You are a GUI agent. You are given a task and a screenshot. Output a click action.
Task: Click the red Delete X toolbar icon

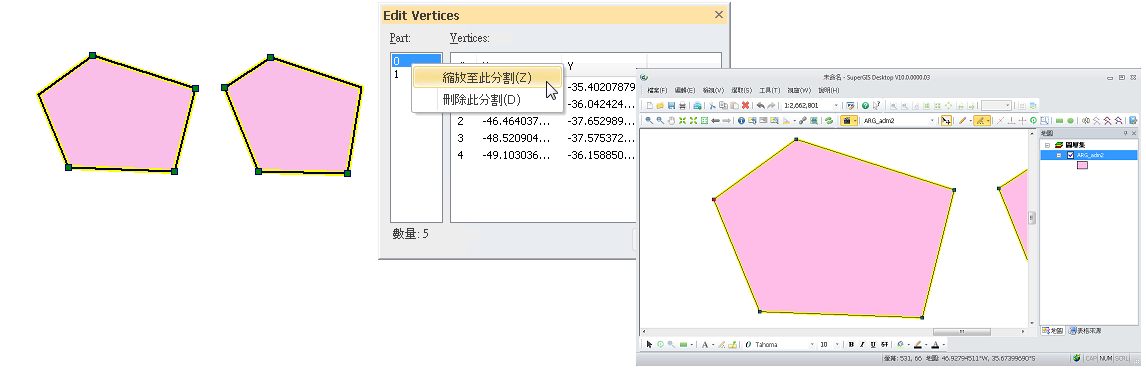[x=745, y=105]
